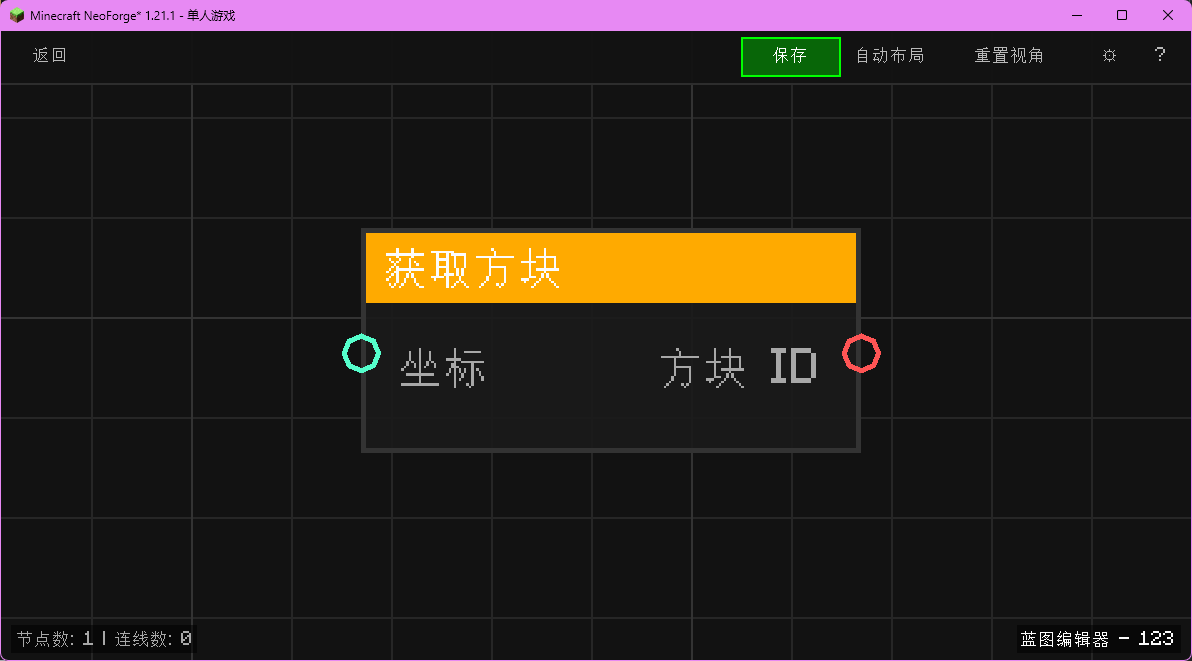Click the empty dark body of the 获取方块 node

coord(610,420)
